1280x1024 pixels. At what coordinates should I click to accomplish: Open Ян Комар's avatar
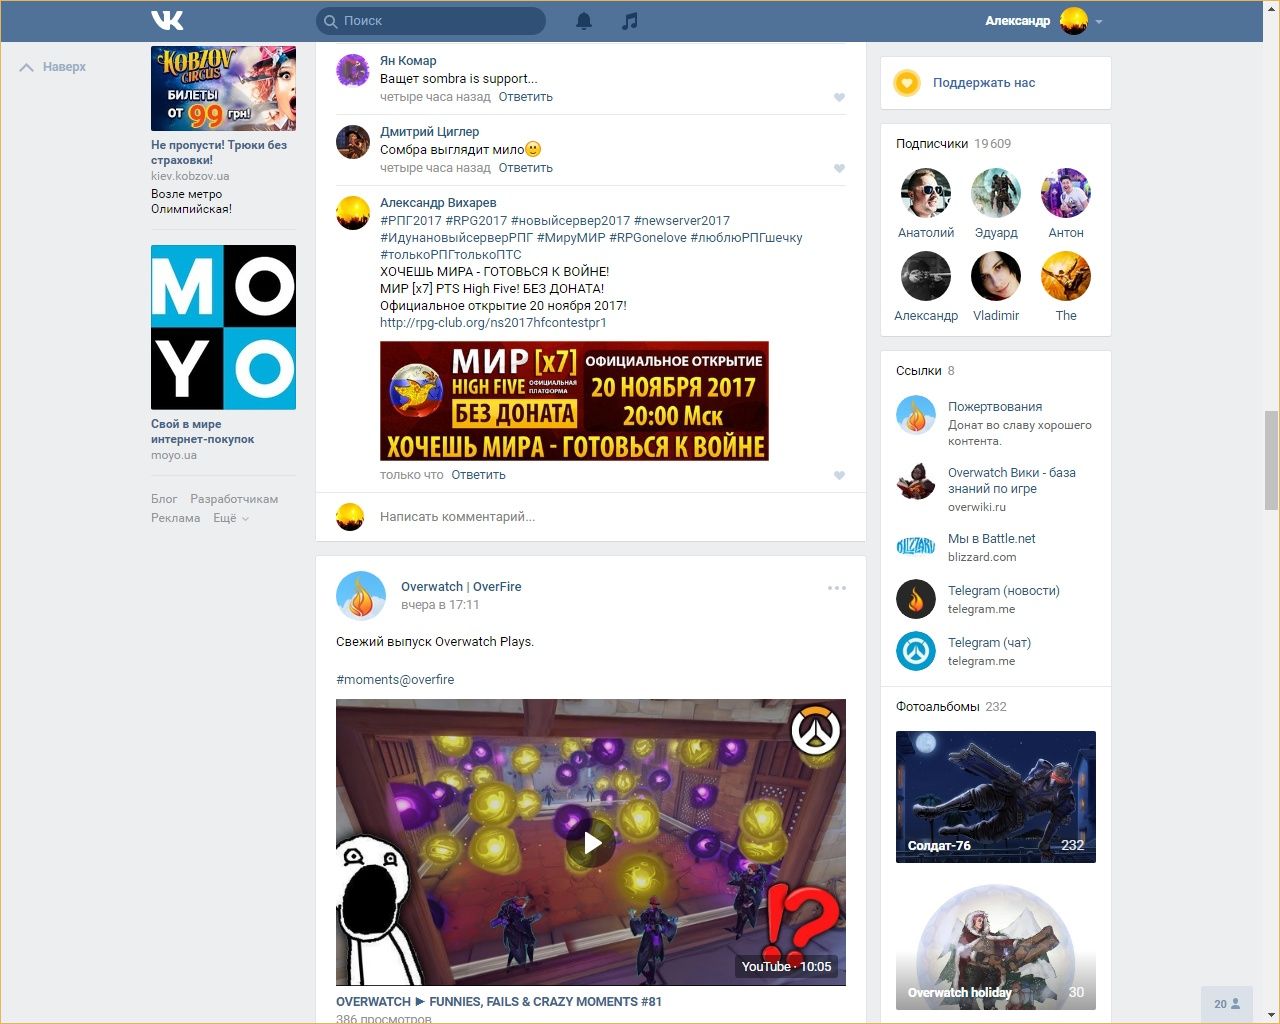pyautogui.click(x=353, y=70)
